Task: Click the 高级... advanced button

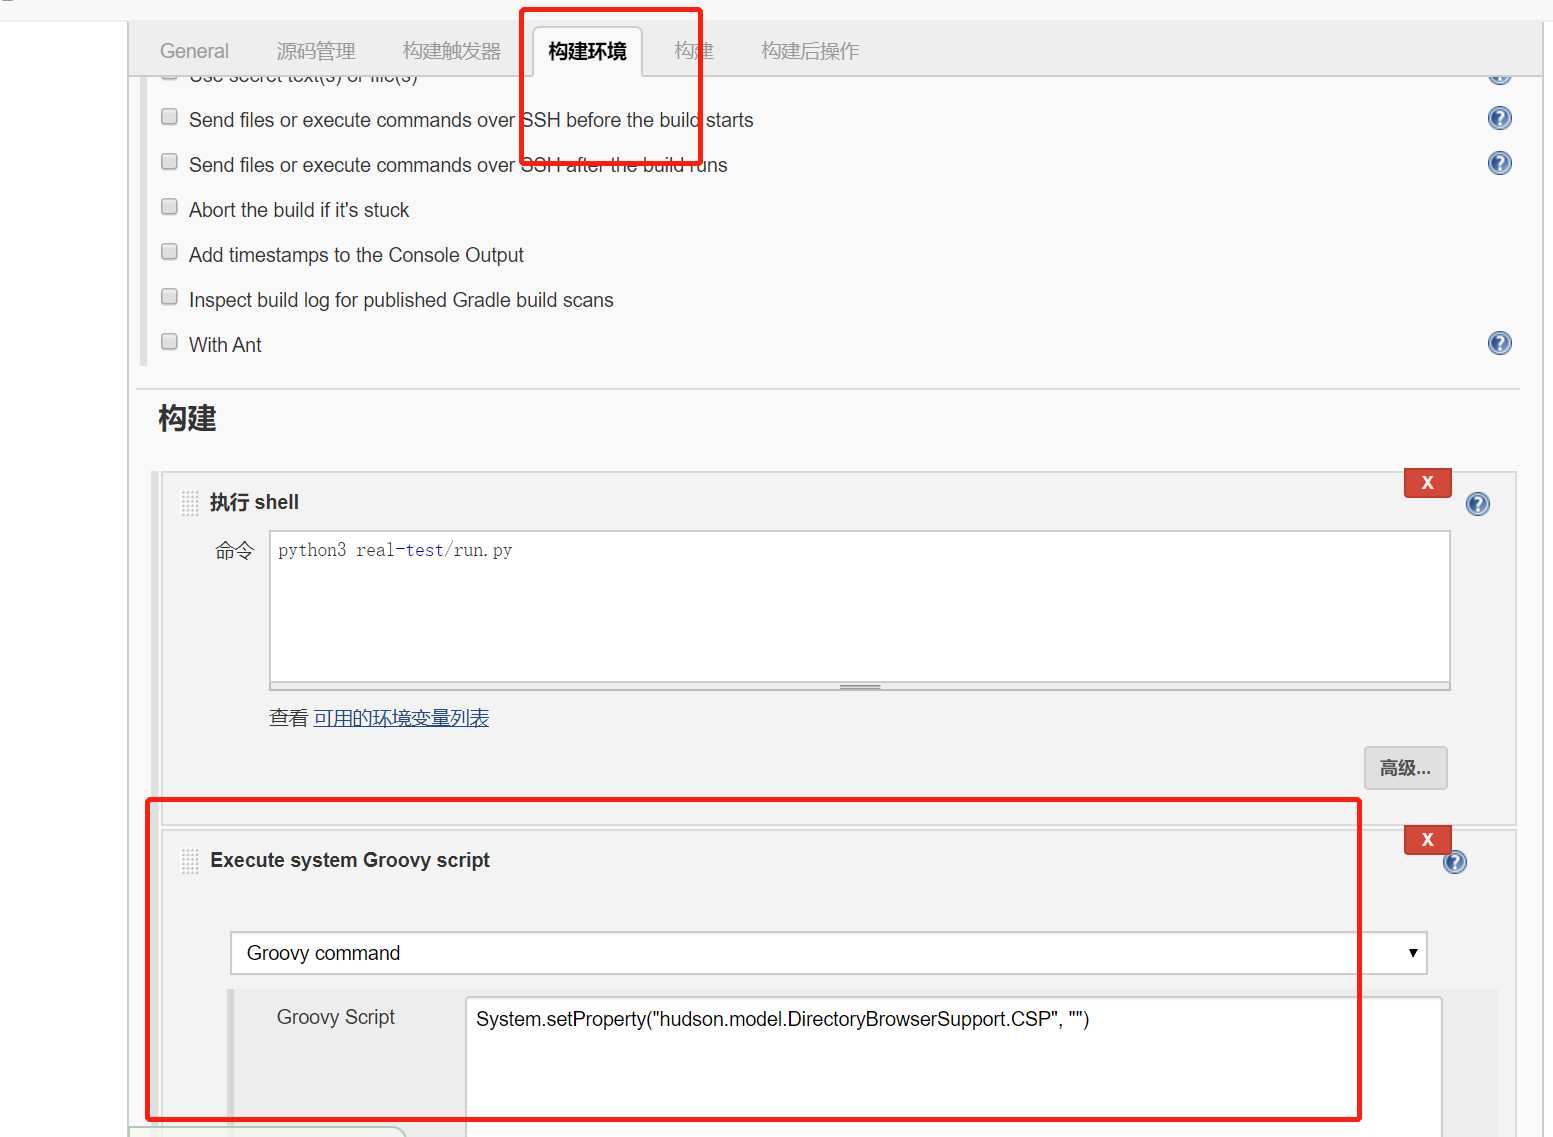Action: pyautogui.click(x=1405, y=768)
